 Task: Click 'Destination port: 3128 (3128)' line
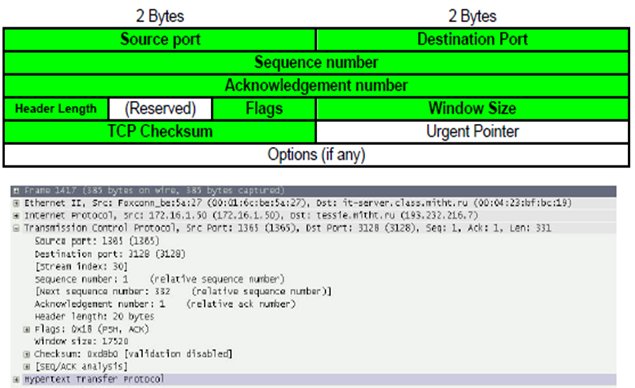tap(110, 254)
